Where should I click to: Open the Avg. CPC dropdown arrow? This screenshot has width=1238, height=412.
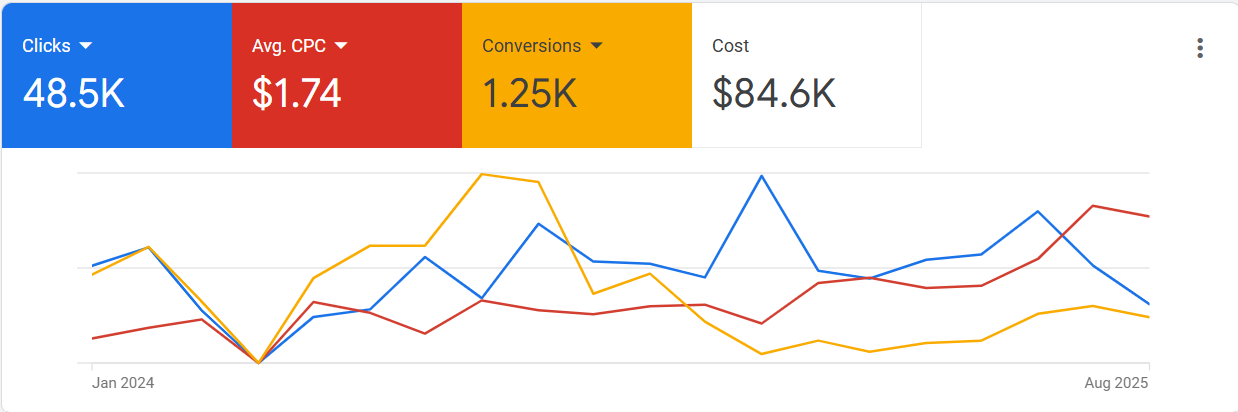point(341,46)
